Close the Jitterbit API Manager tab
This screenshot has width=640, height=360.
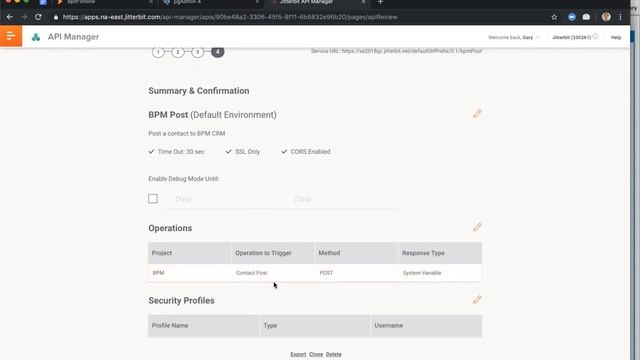[x=363, y=2]
